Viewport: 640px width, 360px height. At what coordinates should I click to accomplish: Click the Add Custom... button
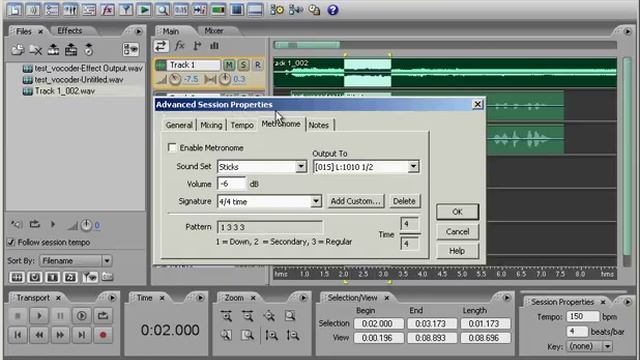pos(355,201)
